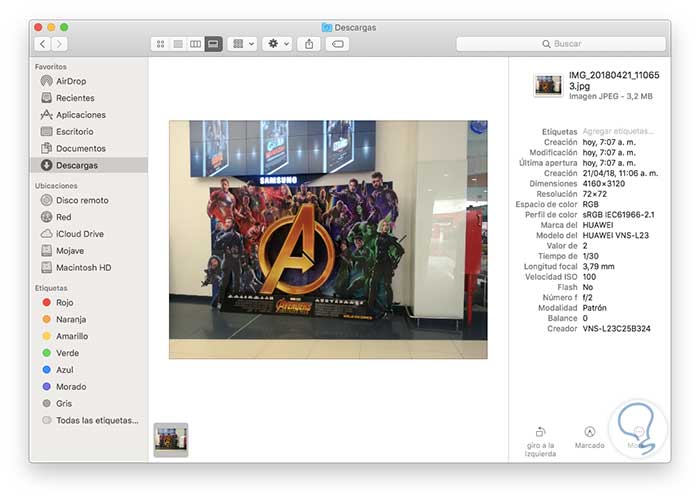700x501 pixels.
Task: Open Marcado markup tool
Action: point(590,438)
